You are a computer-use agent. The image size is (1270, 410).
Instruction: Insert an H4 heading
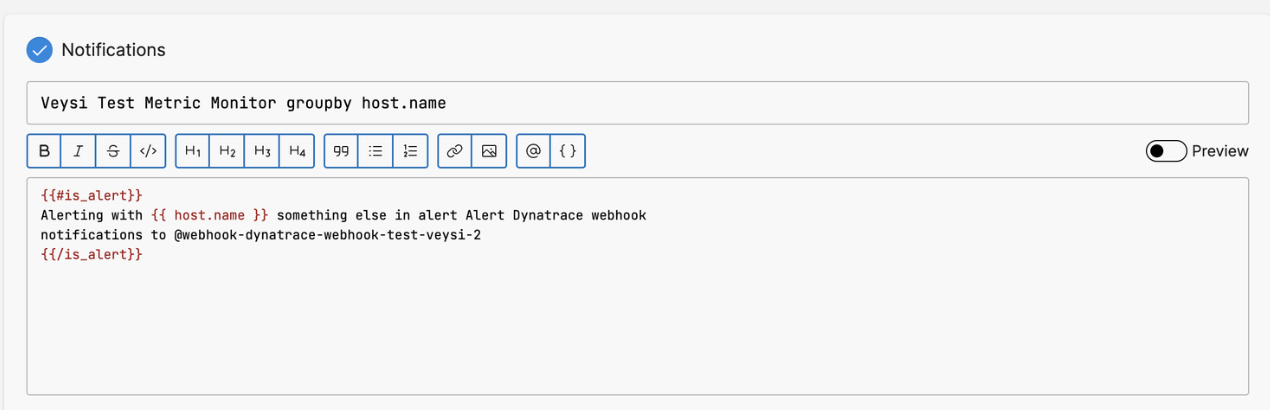point(297,151)
